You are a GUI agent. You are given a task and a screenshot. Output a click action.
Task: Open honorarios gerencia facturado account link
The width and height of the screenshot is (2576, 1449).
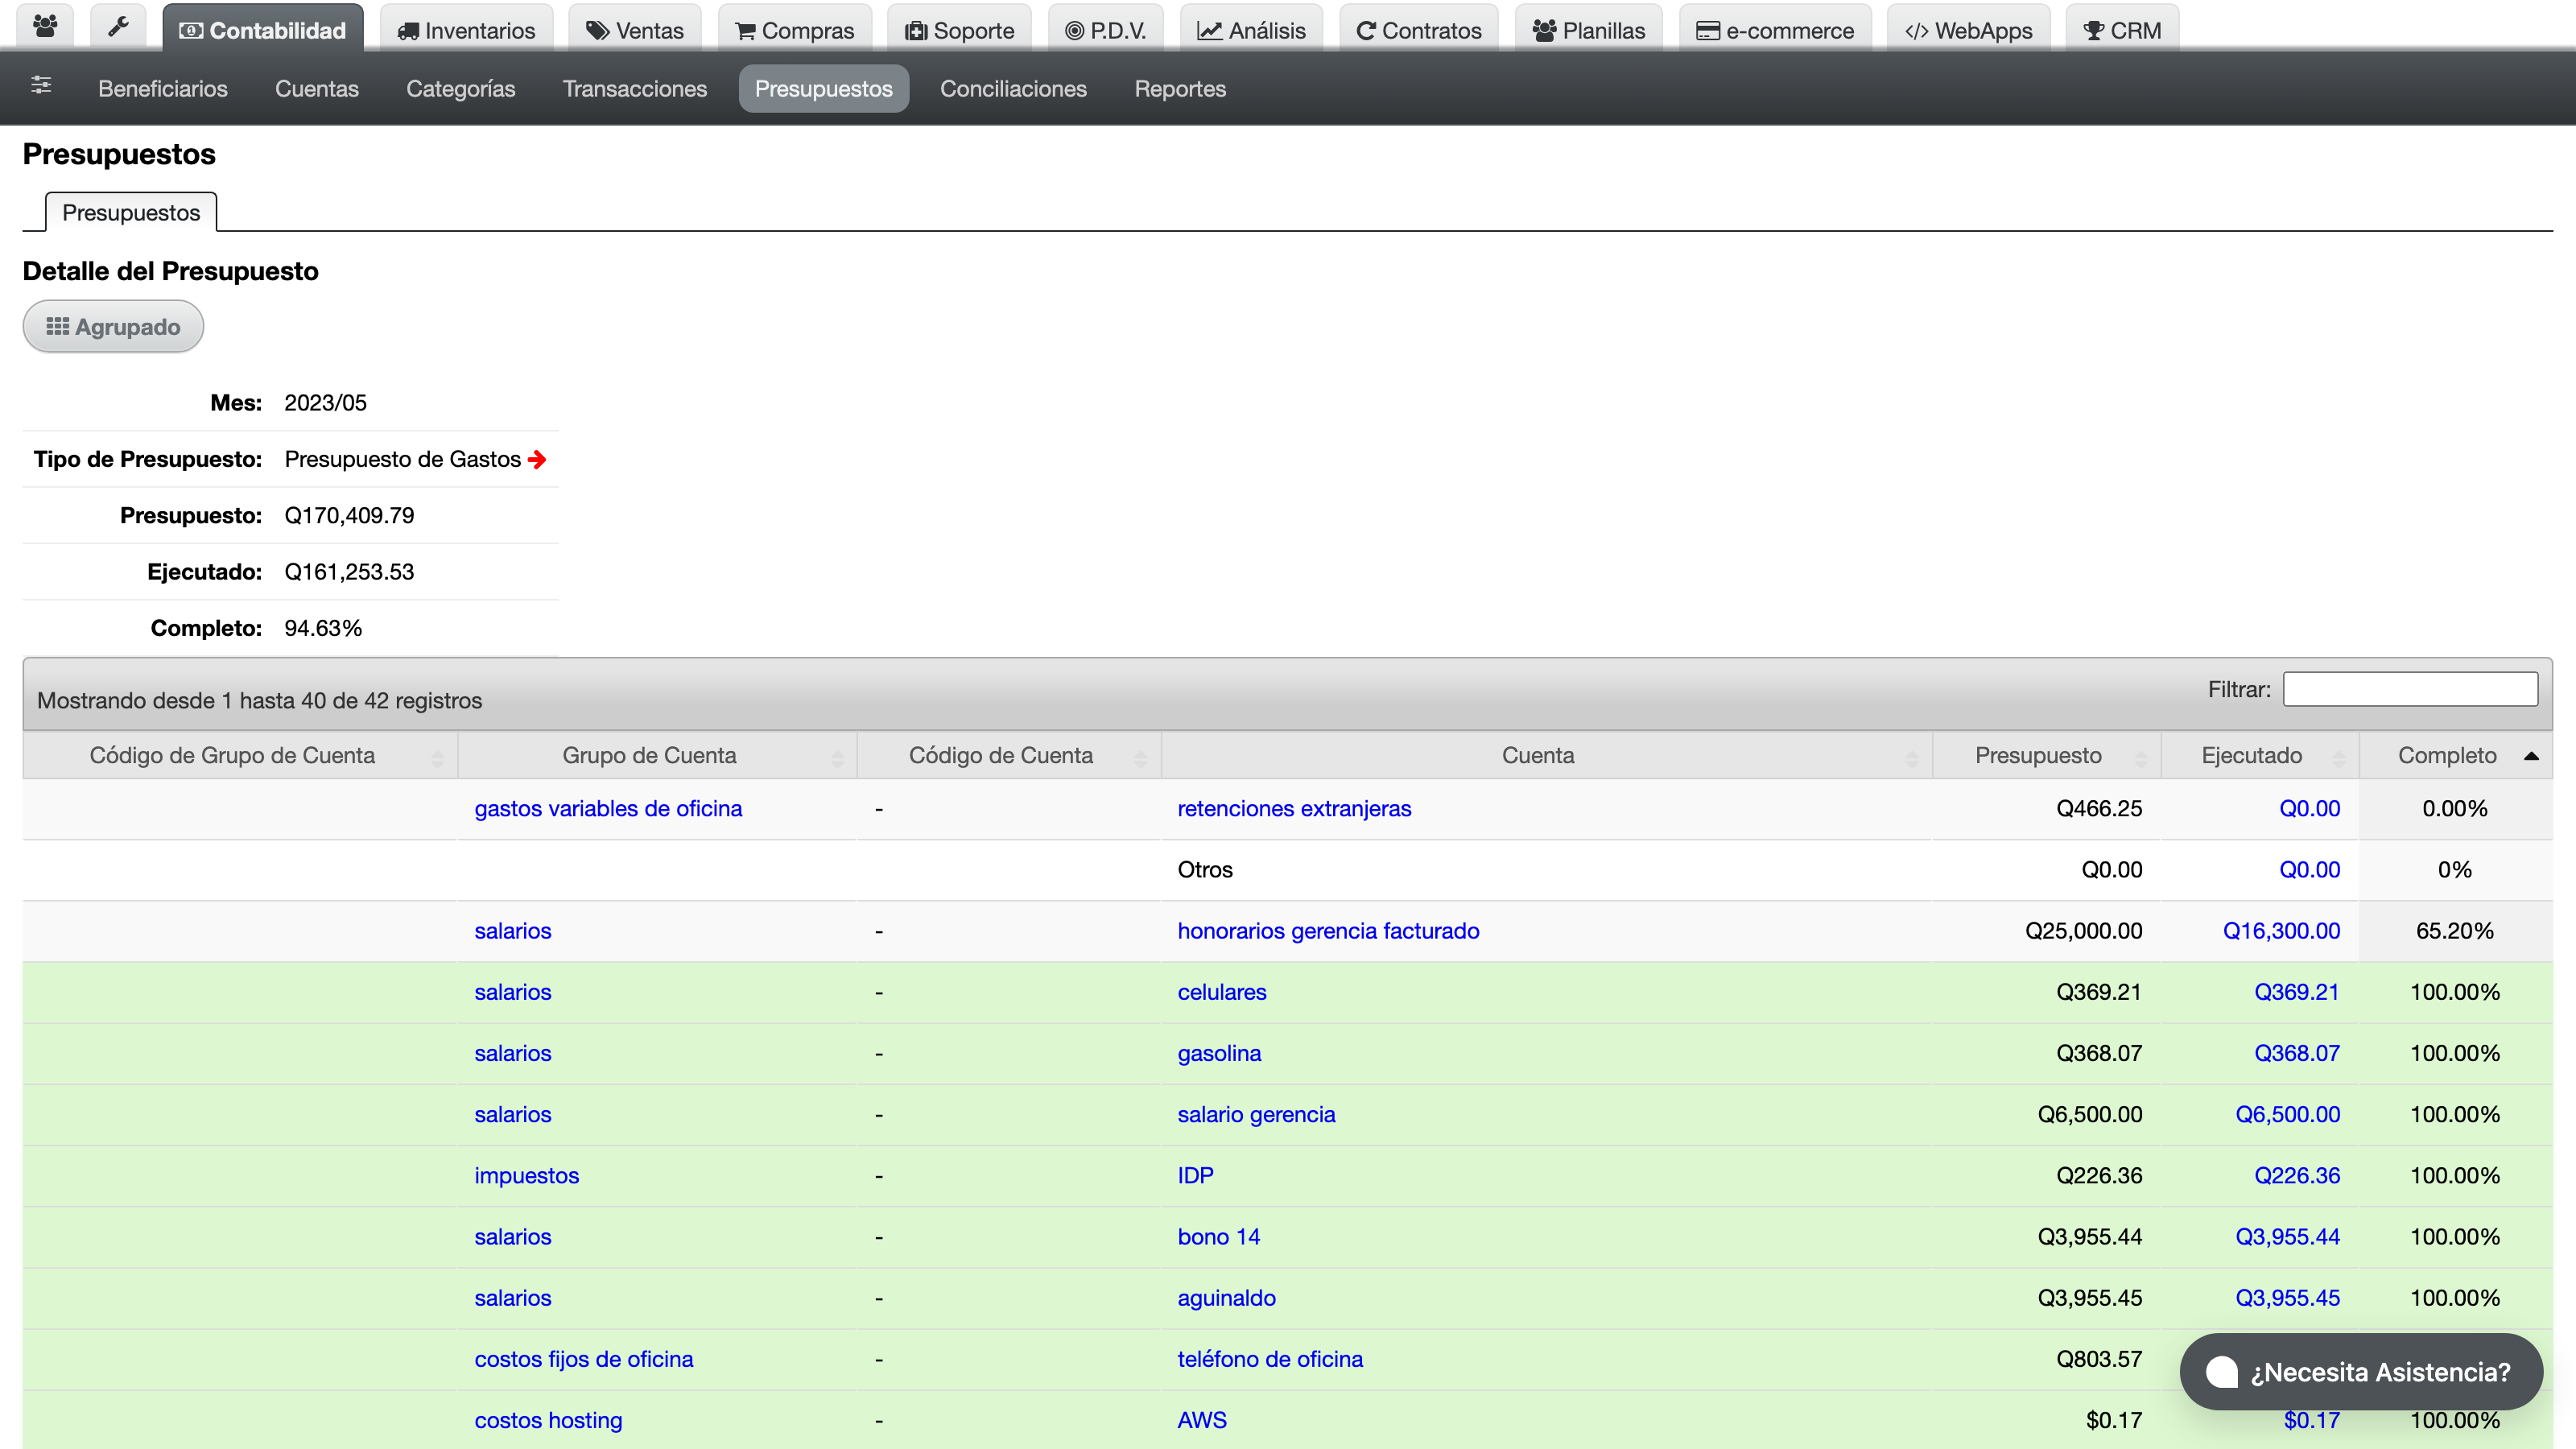click(x=1328, y=931)
